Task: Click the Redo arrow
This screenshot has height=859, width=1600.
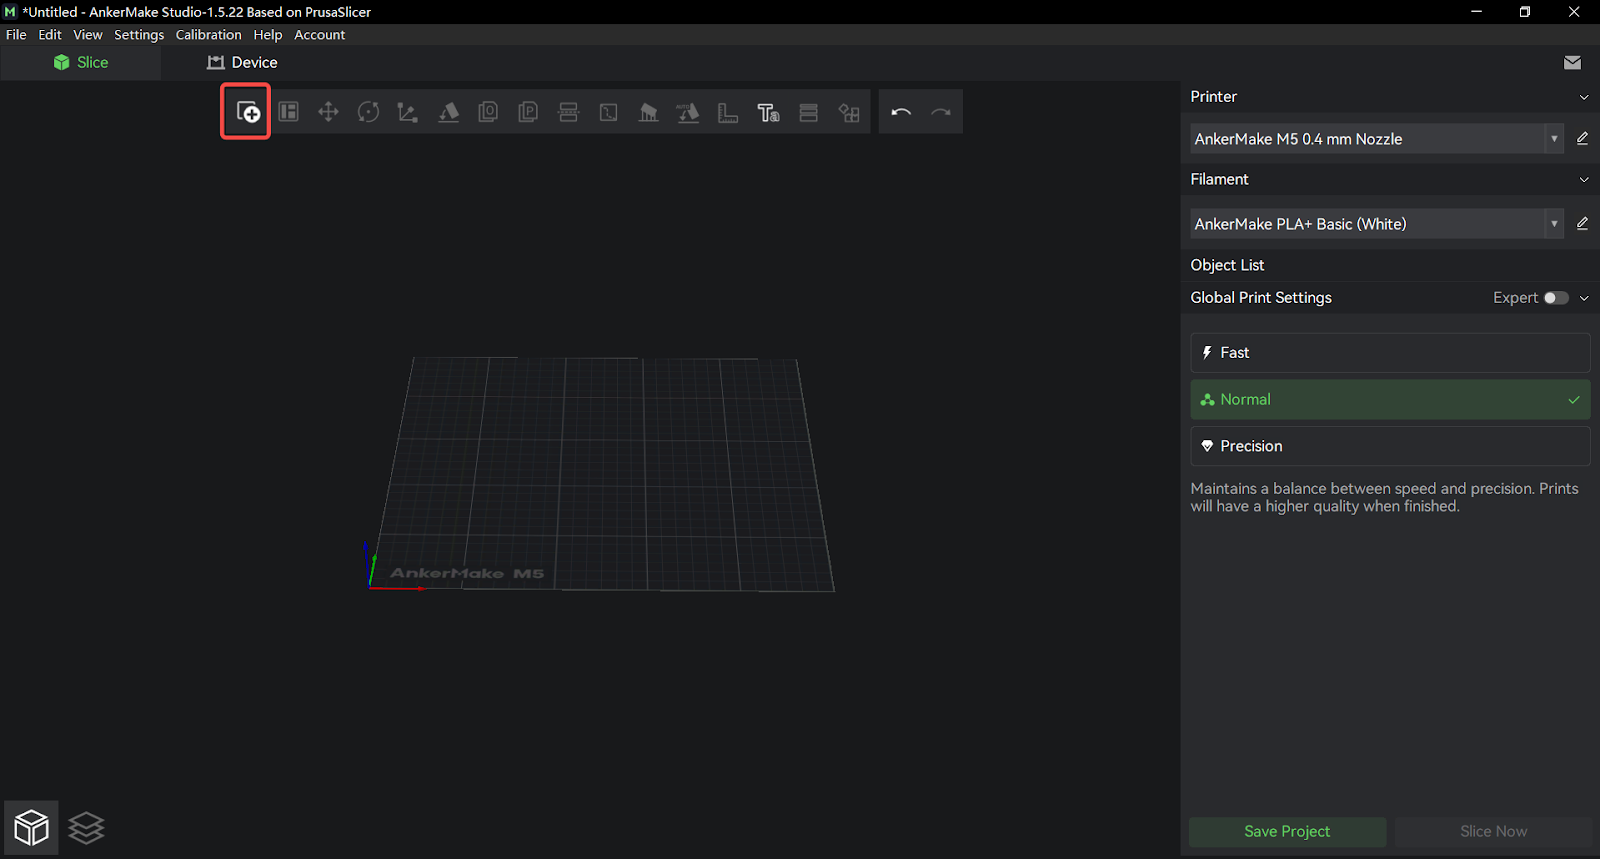Action: [x=941, y=112]
